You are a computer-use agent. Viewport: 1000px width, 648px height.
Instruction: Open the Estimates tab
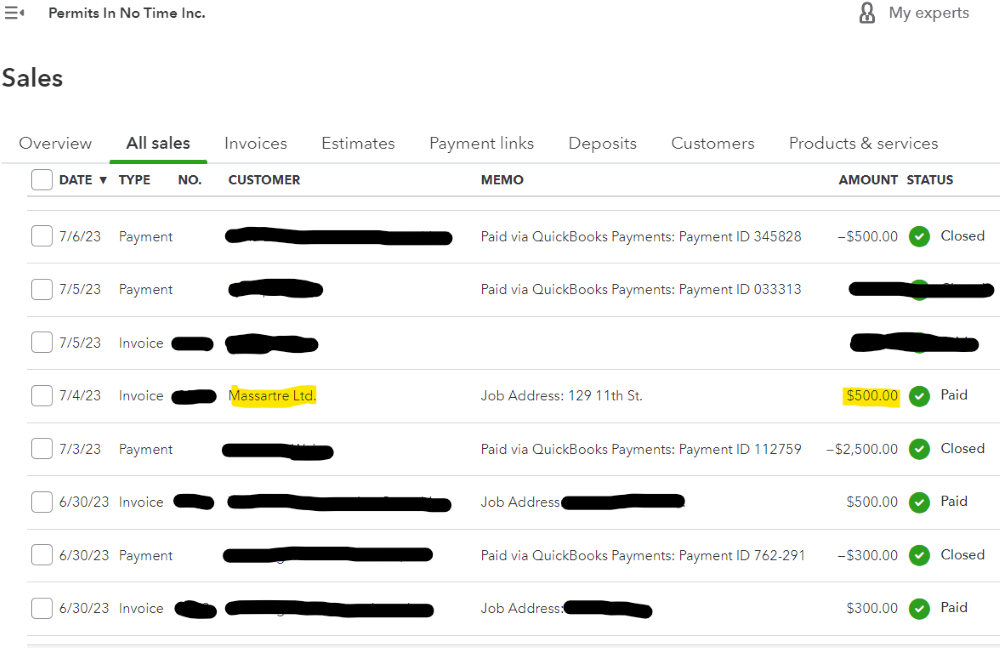point(358,143)
